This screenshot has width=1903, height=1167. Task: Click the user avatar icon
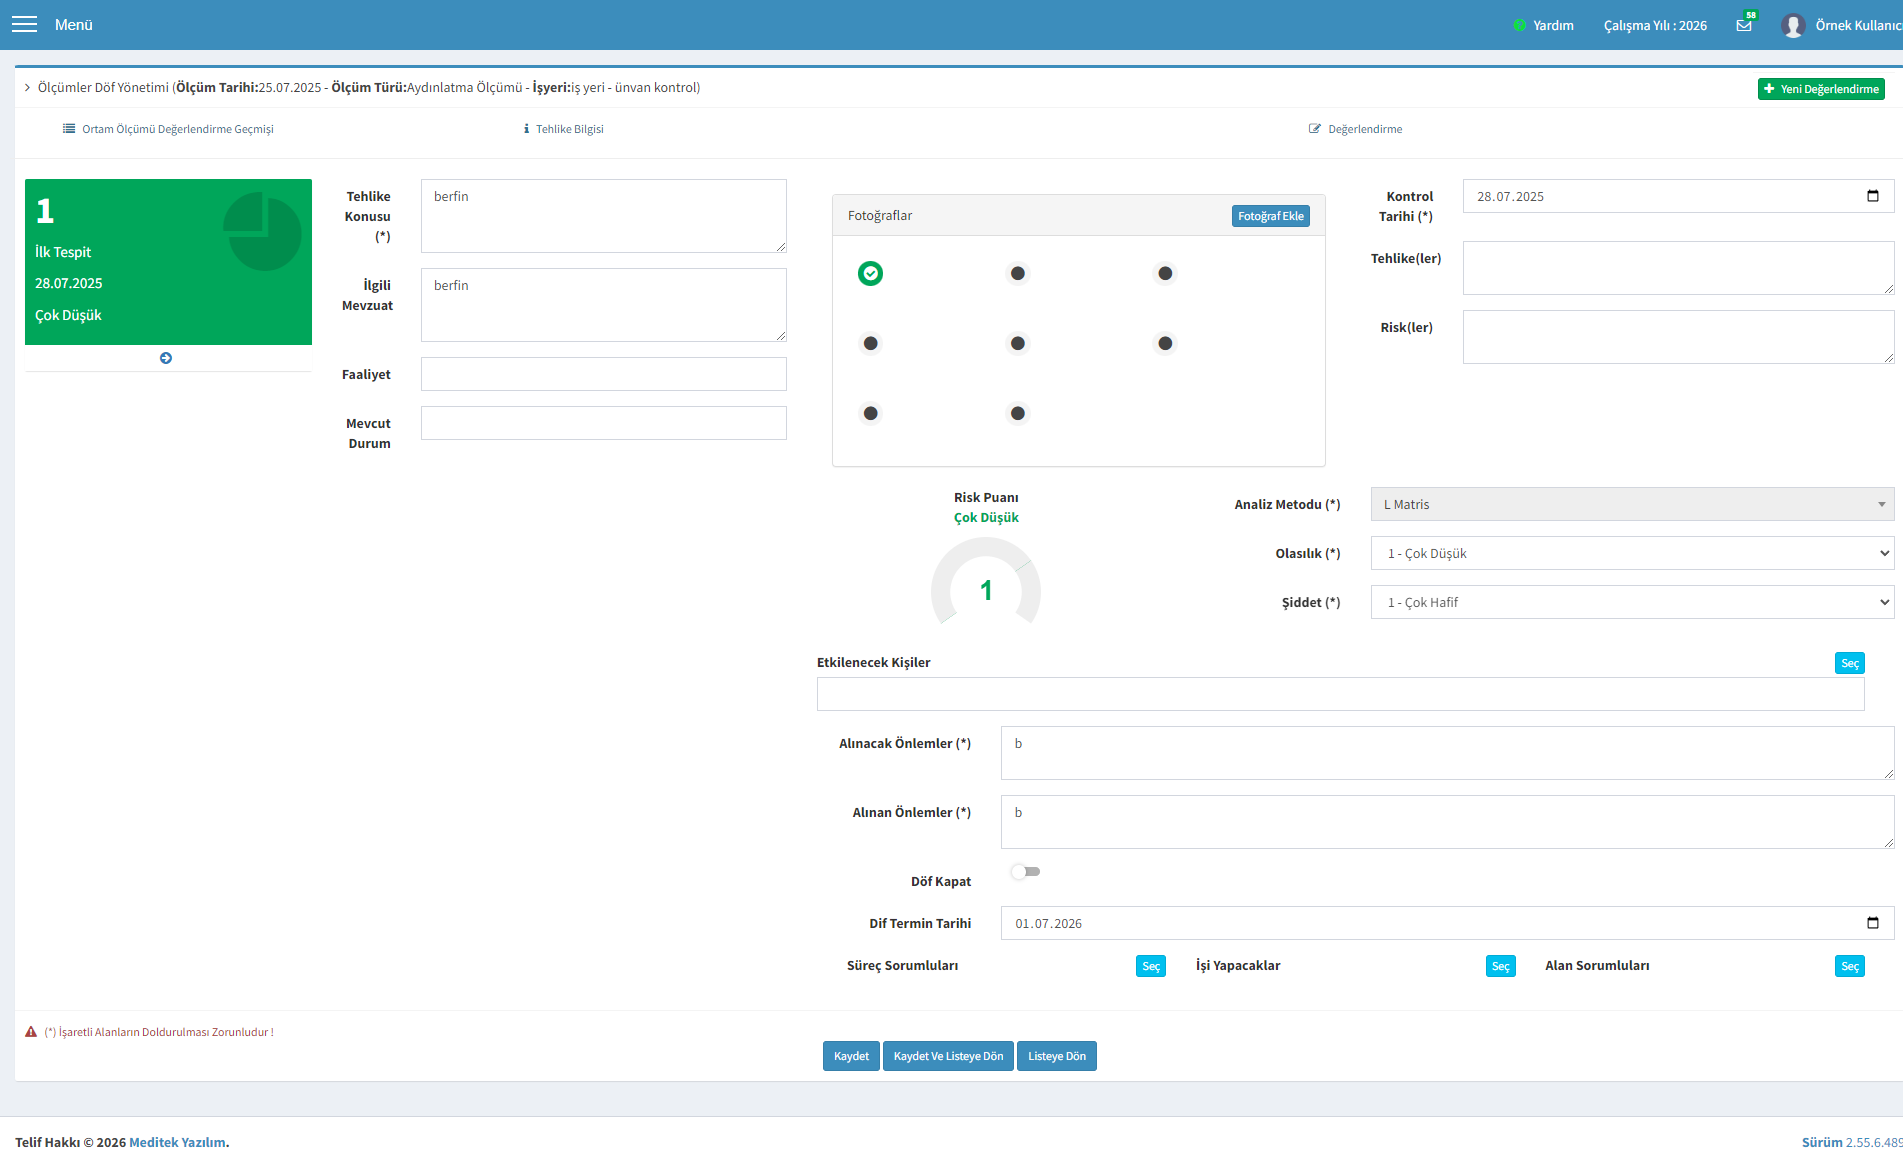1792,25
